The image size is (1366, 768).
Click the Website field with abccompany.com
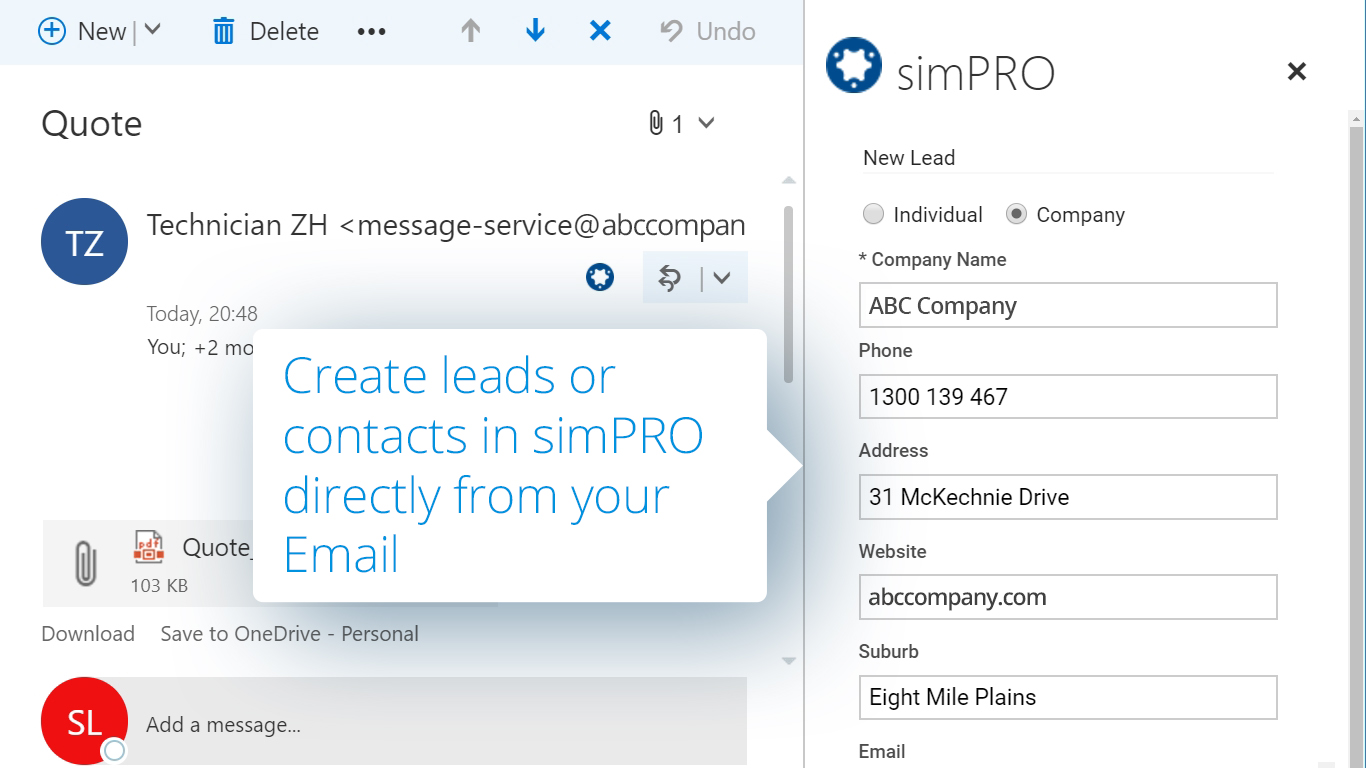click(x=1068, y=597)
